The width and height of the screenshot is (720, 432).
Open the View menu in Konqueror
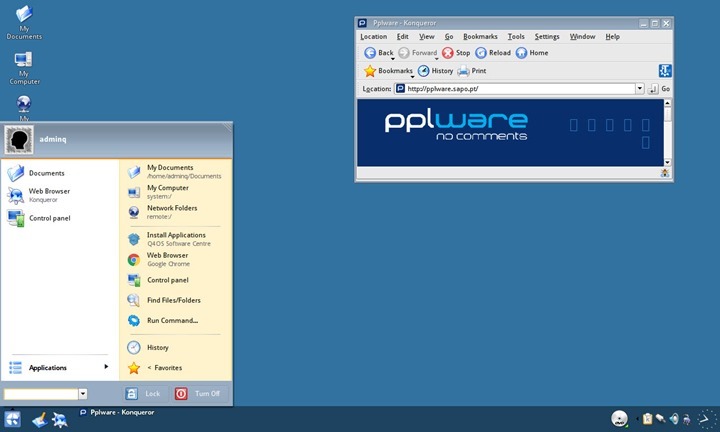point(427,37)
